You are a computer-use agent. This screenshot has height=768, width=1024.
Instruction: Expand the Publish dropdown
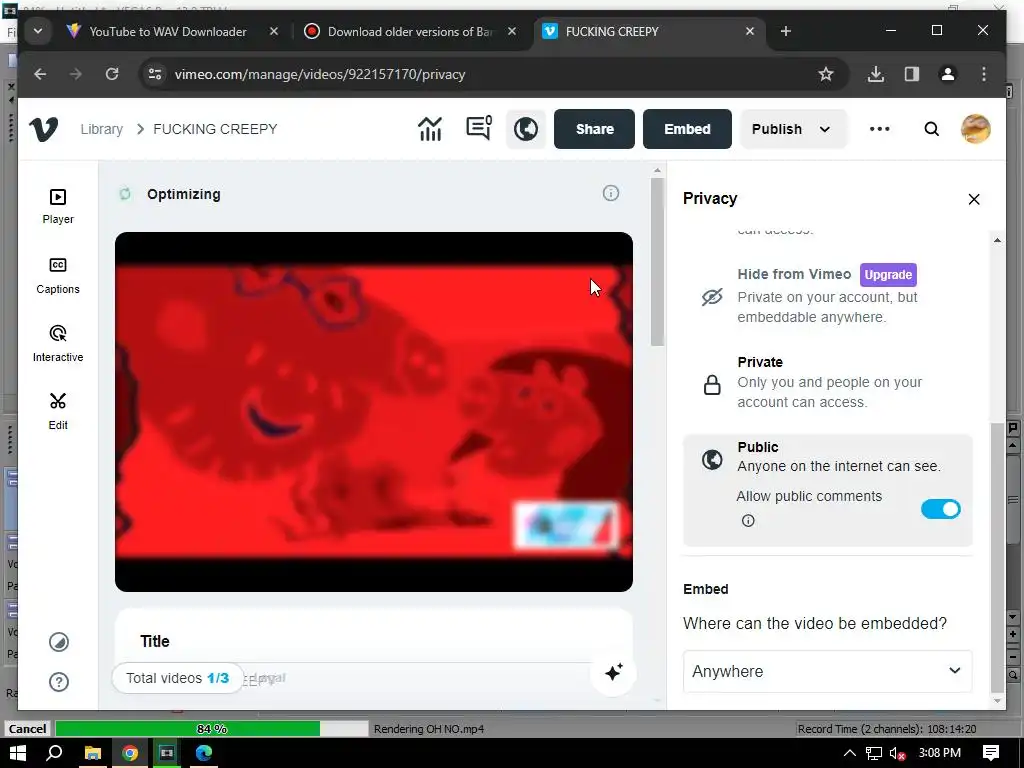(792, 129)
